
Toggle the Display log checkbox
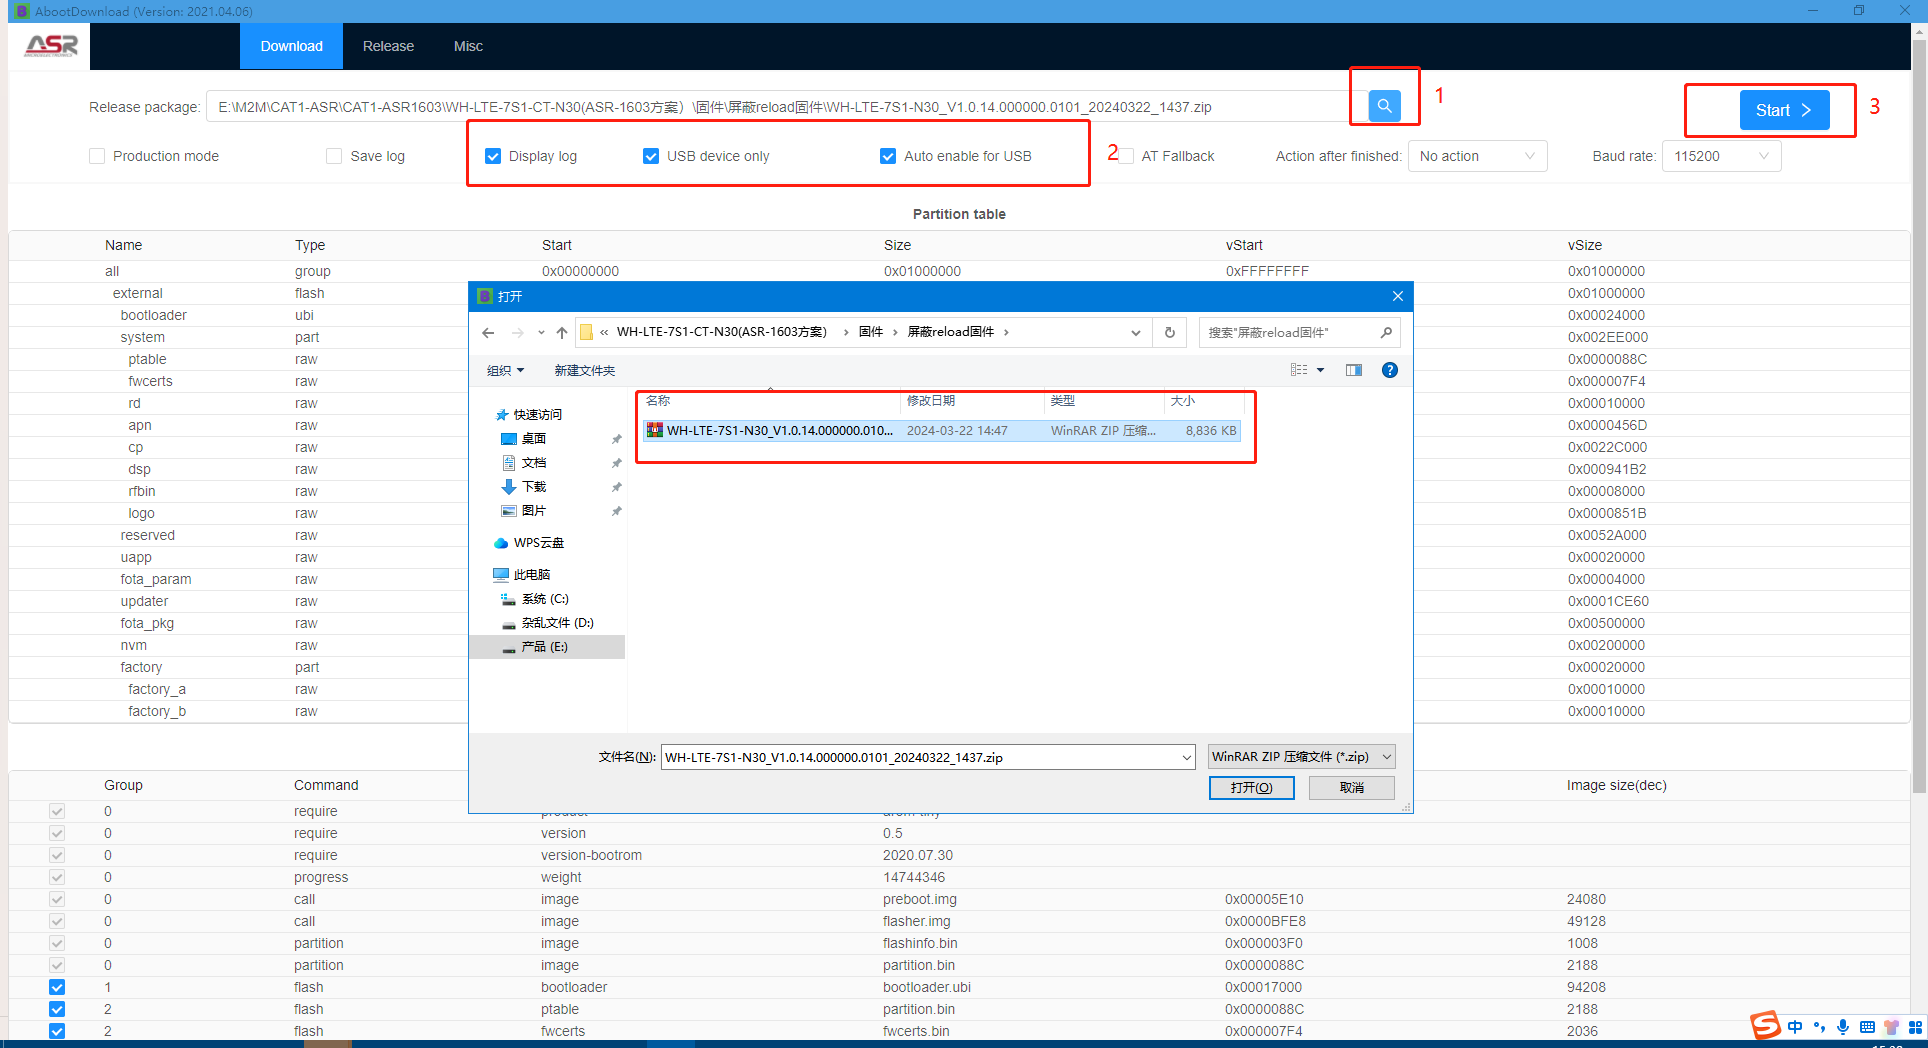pos(493,156)
